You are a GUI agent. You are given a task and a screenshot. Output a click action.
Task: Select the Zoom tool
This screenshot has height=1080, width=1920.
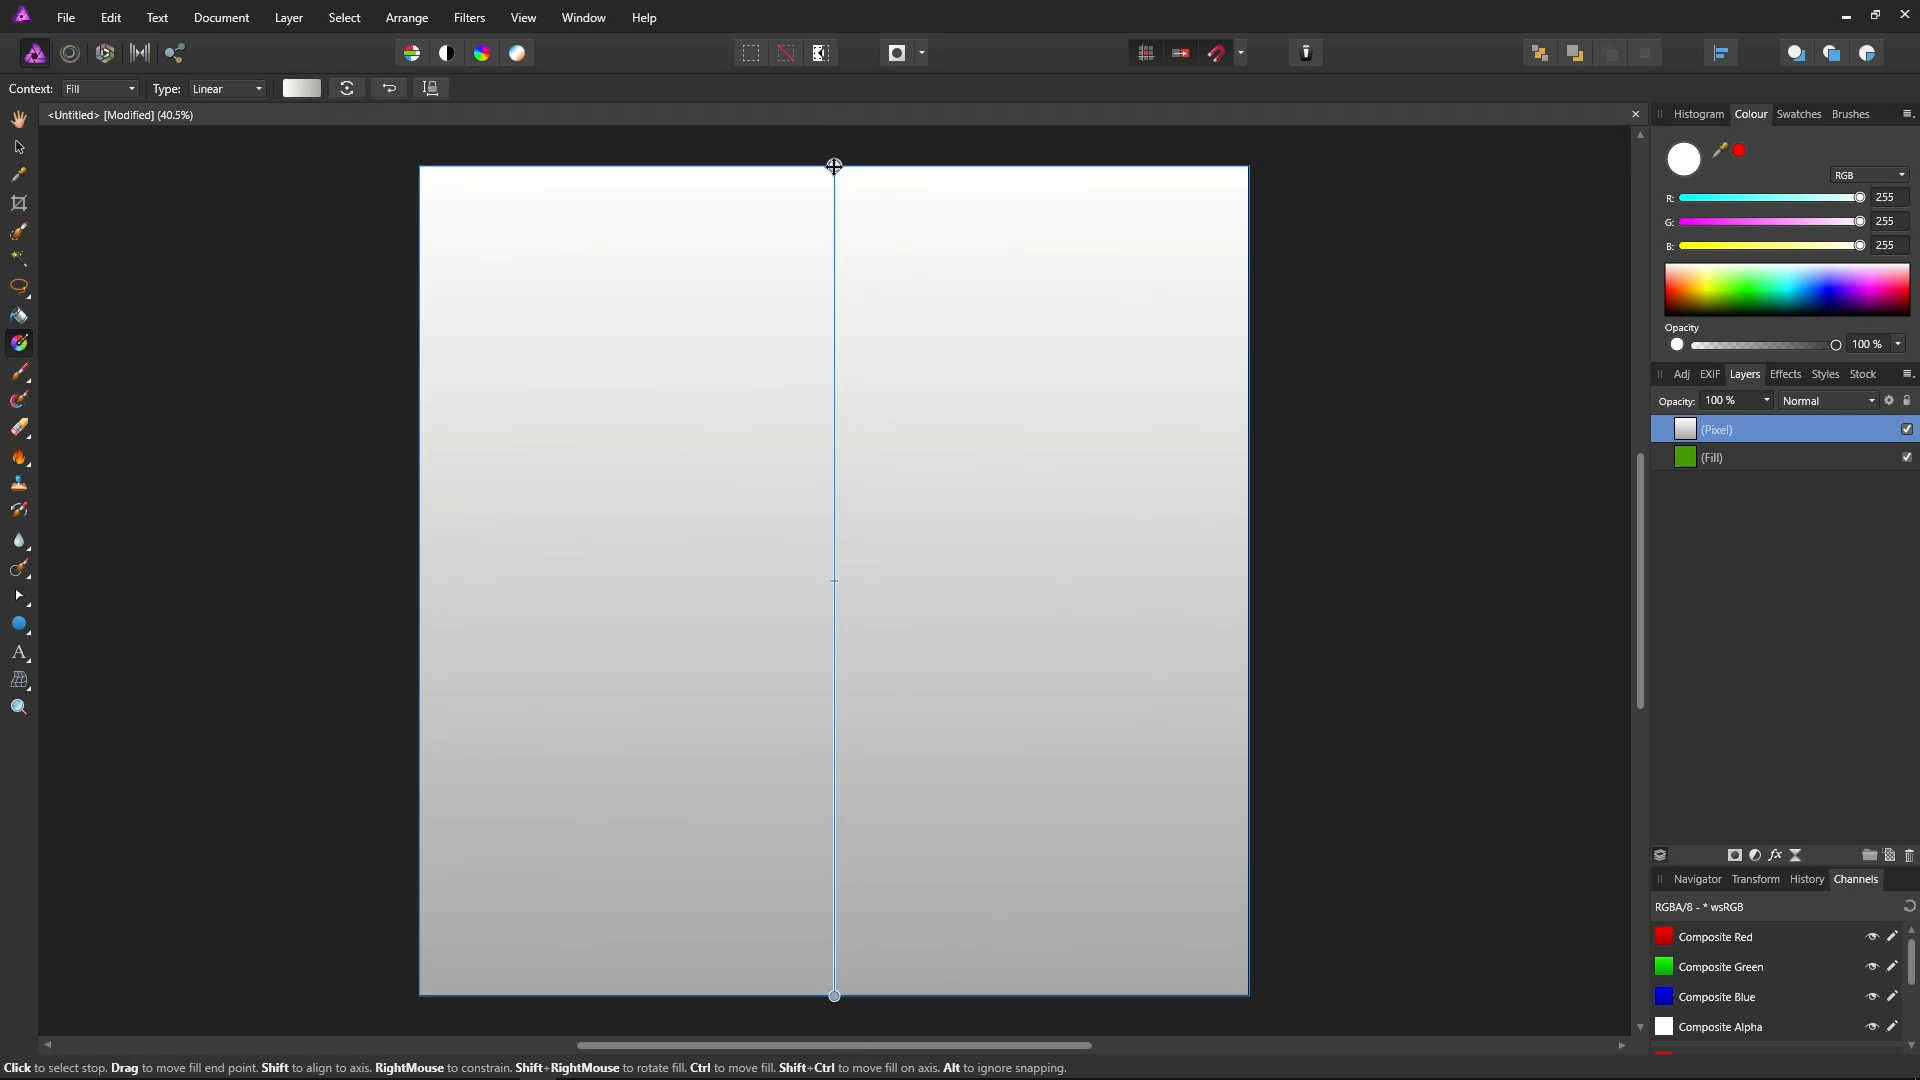(x=19, y=707)
